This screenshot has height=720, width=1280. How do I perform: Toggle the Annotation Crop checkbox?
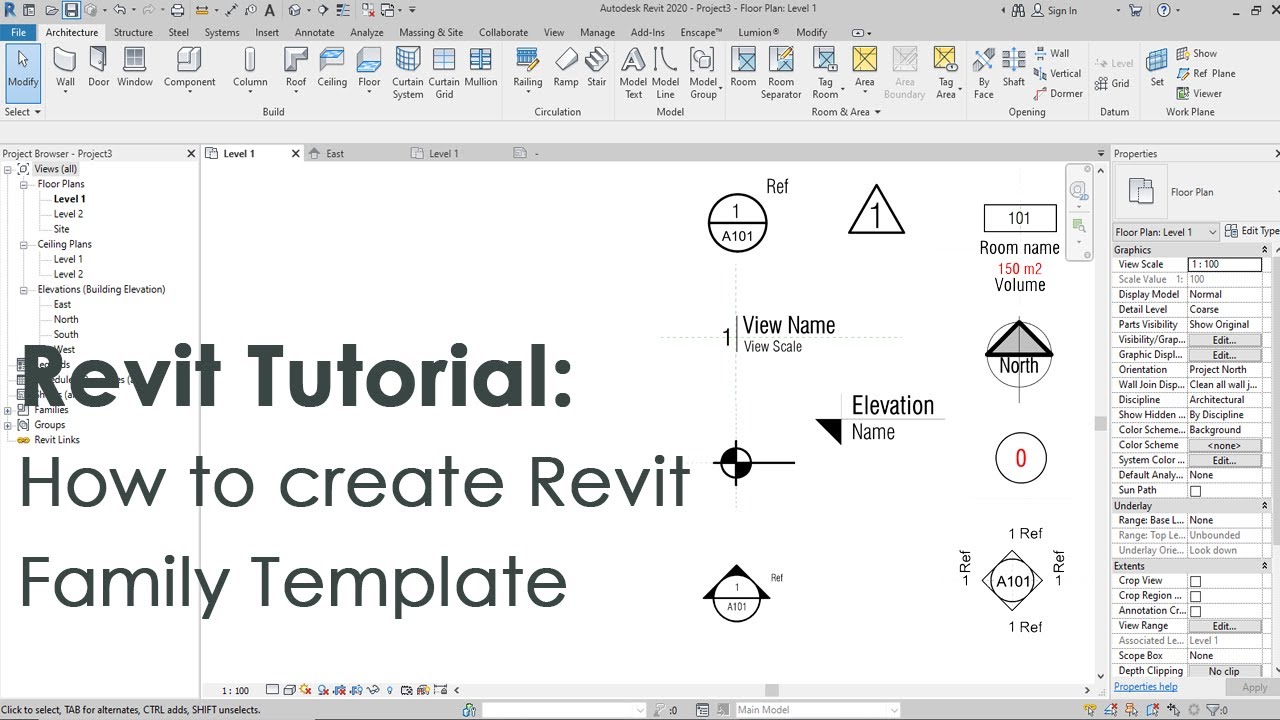click(1195, 611)
